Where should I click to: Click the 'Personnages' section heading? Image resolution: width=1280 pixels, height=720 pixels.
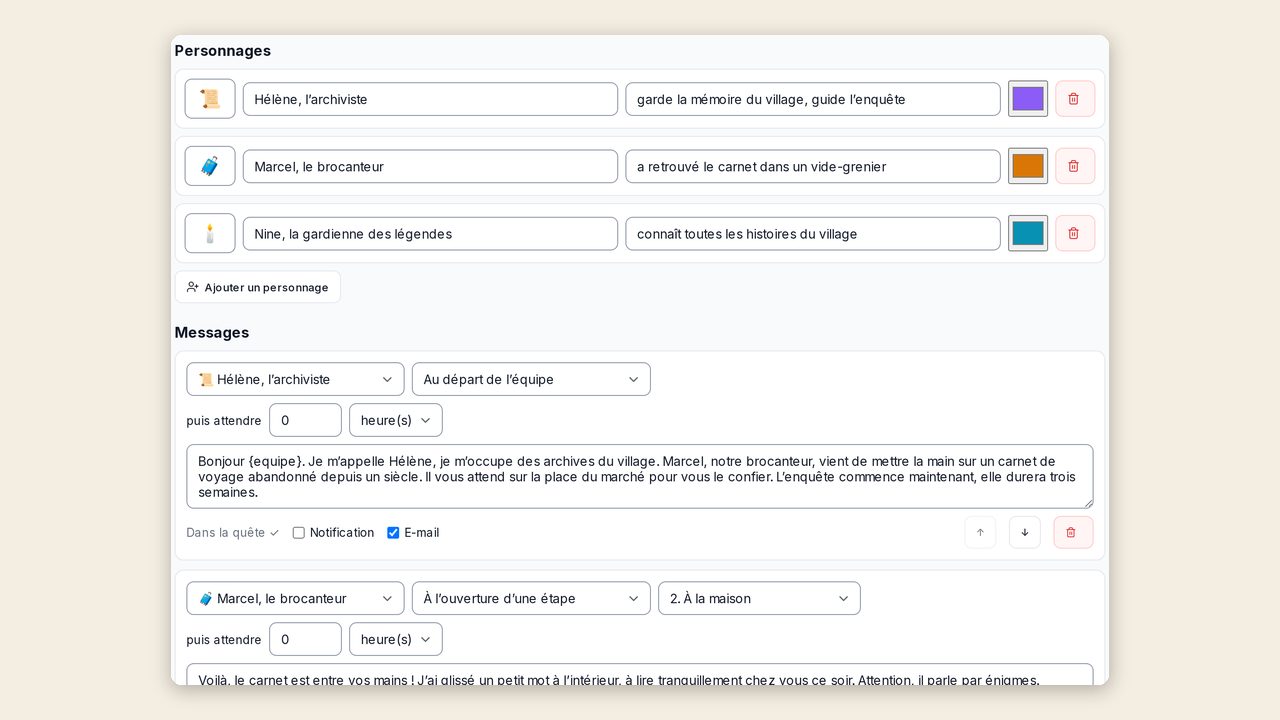pos(223,50)
